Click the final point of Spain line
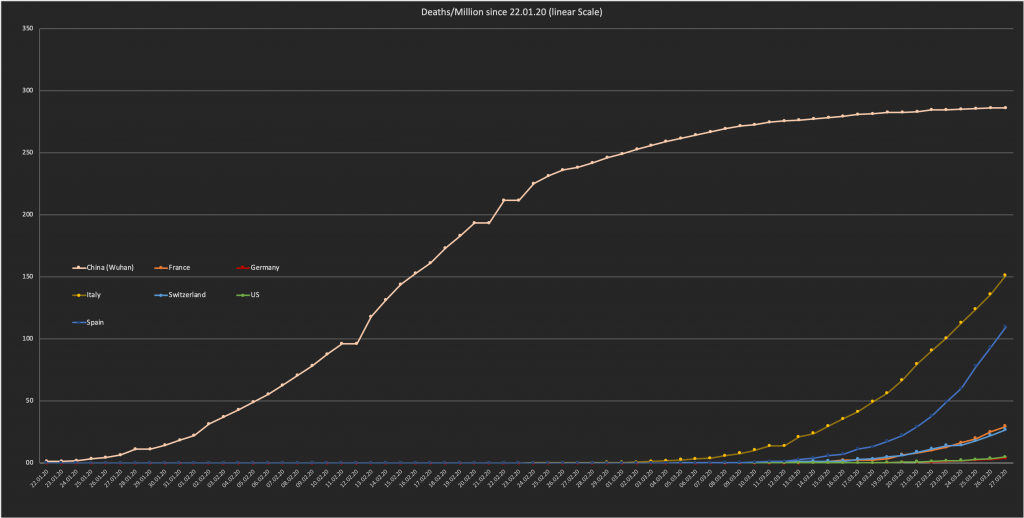Viewport: 1024px width, 518px height. point(1004,327)
